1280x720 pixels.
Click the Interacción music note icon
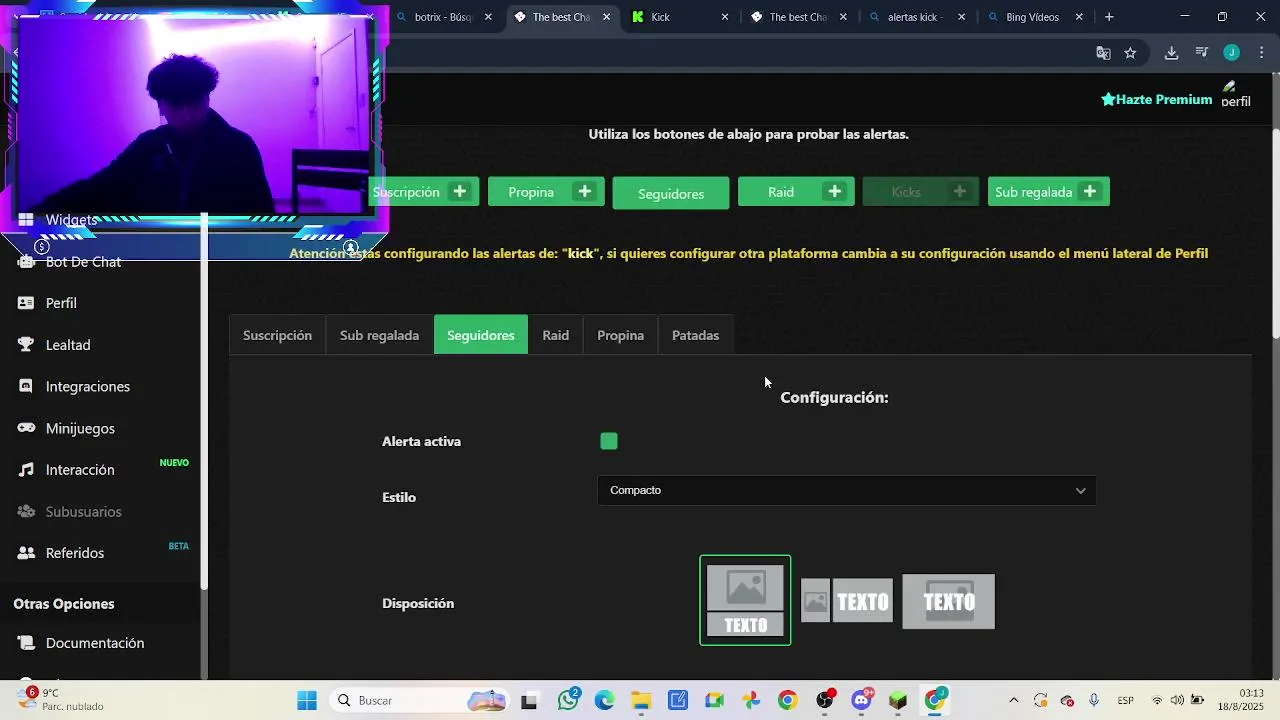26,470
